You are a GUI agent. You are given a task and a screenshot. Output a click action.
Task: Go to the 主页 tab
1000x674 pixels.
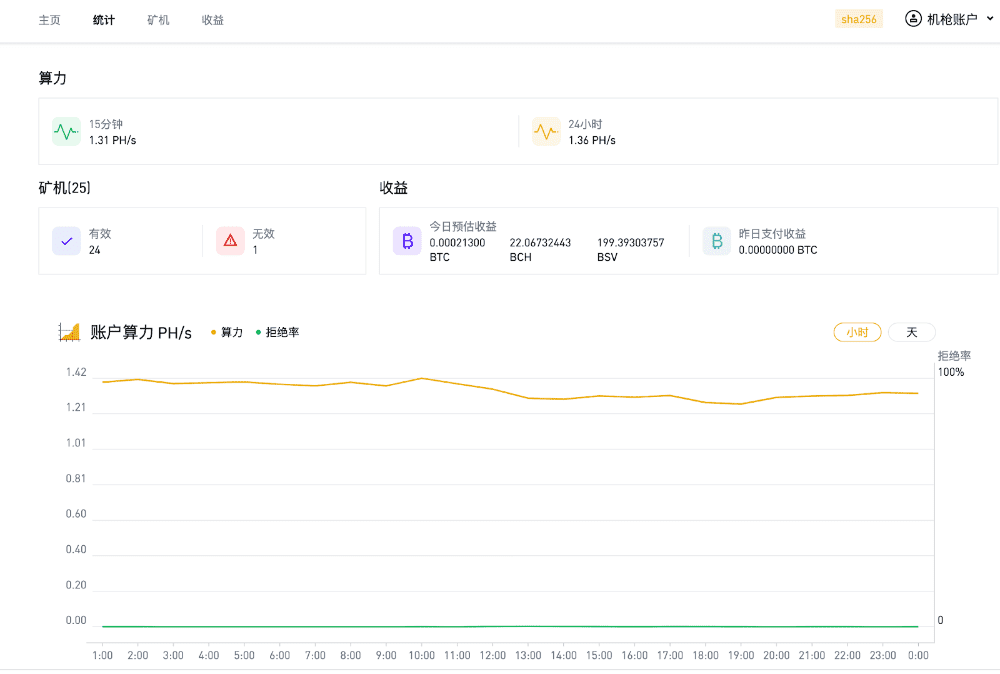pos(49,20)
